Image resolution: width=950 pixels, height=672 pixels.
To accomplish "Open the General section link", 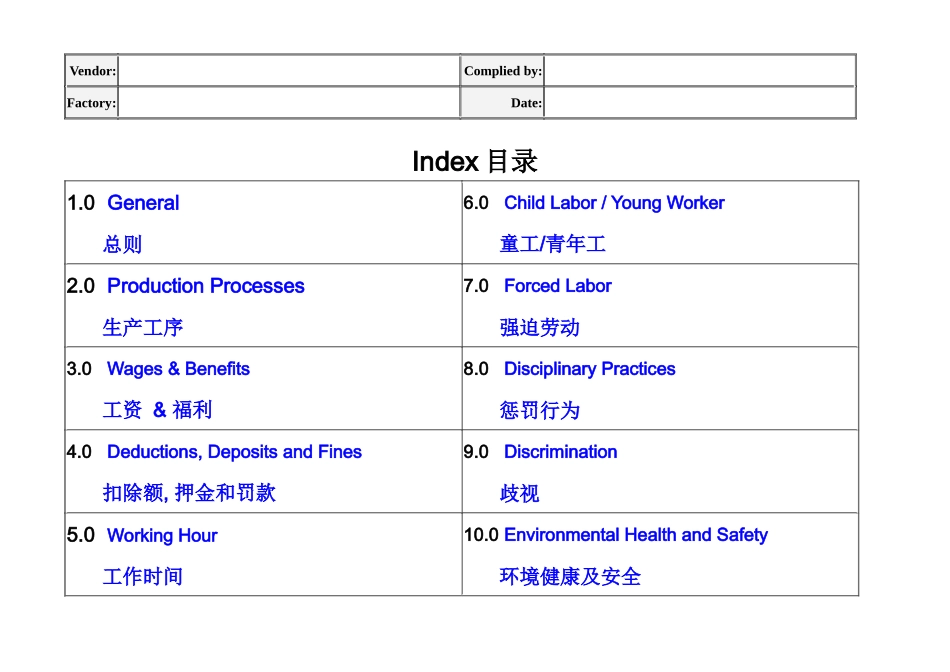I will click(x=143, y=203).
